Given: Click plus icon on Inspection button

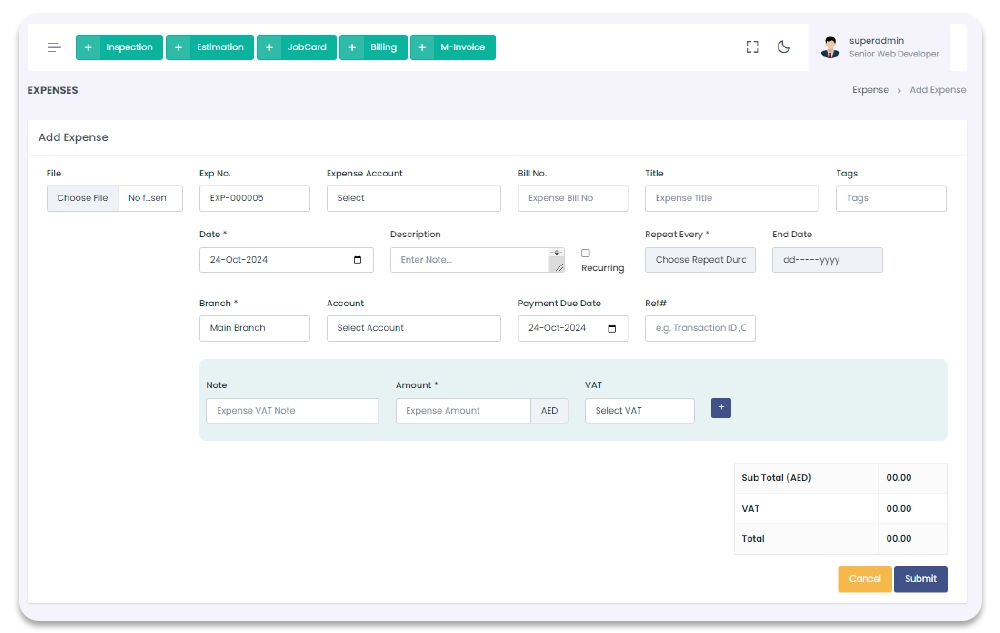Looking at the screenshot, I should 89,47.
